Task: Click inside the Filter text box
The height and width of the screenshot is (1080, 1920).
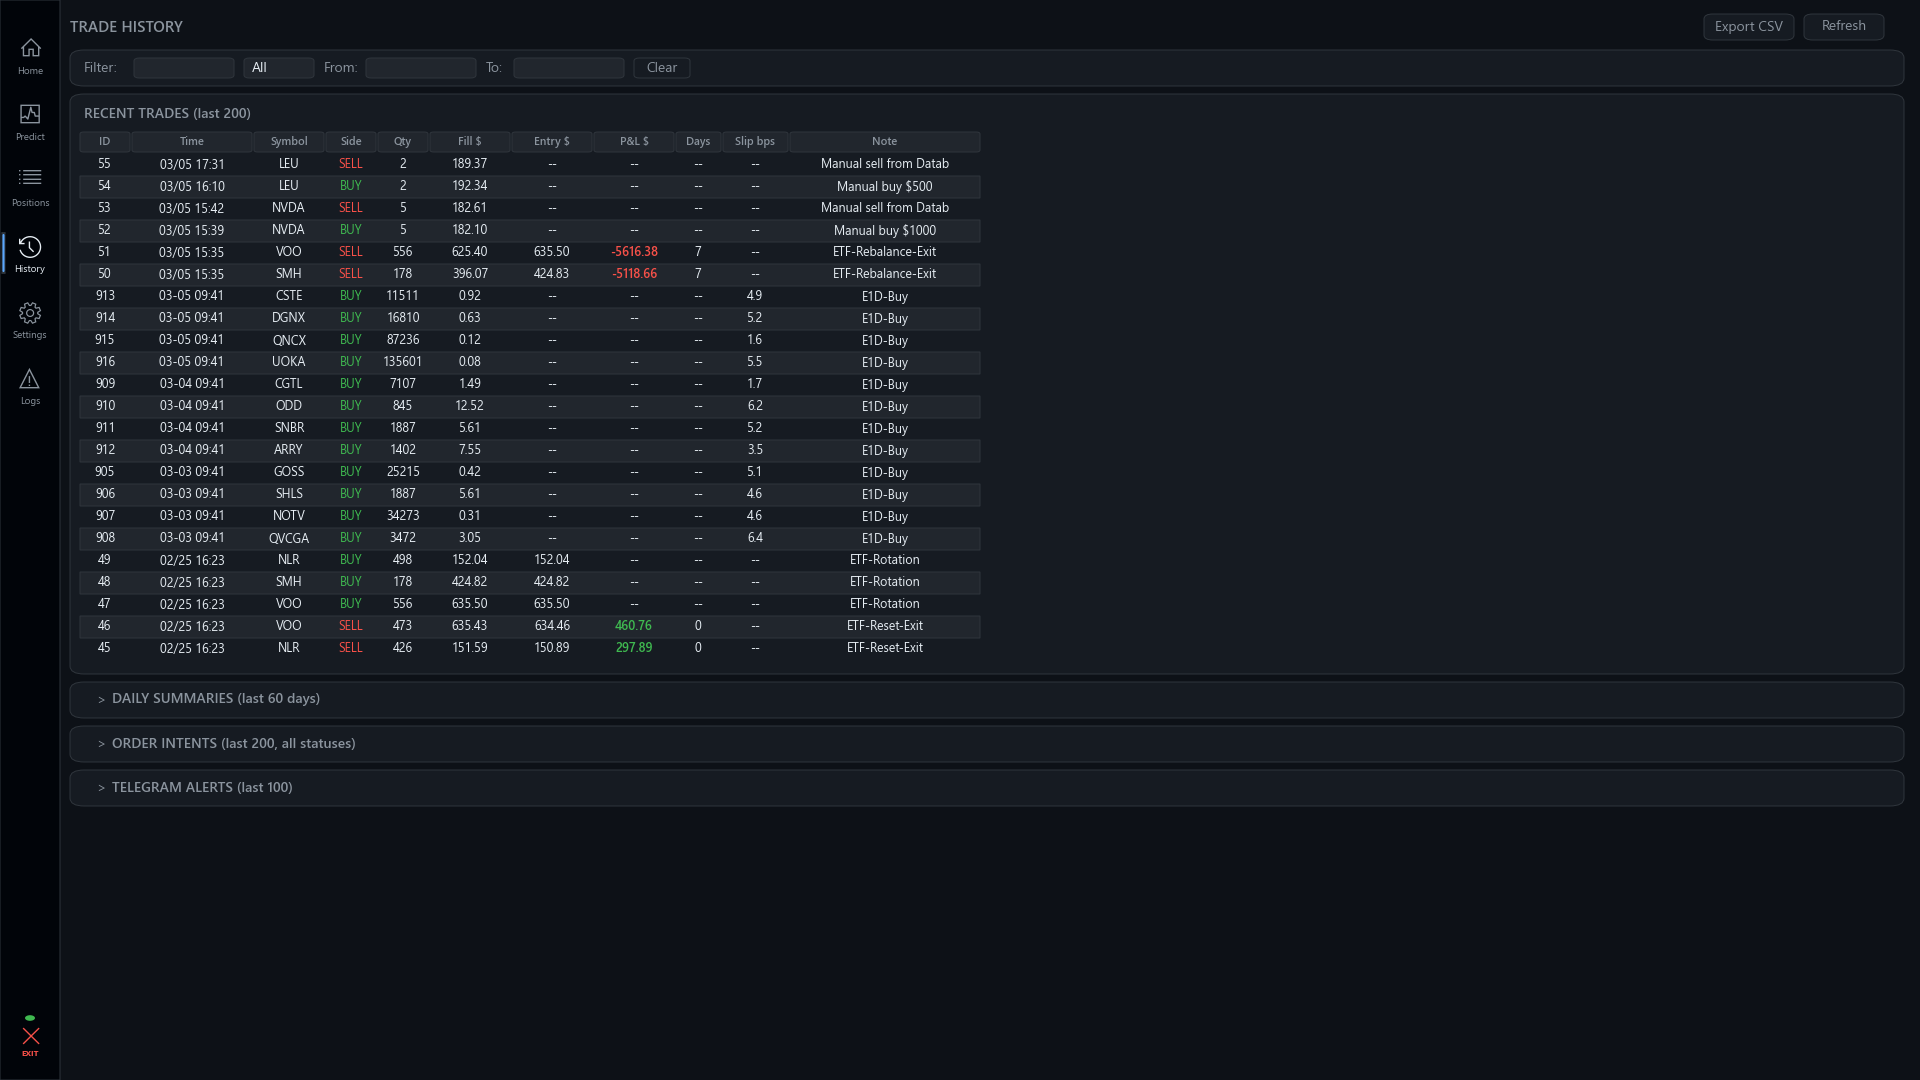Action: [183, 67]
